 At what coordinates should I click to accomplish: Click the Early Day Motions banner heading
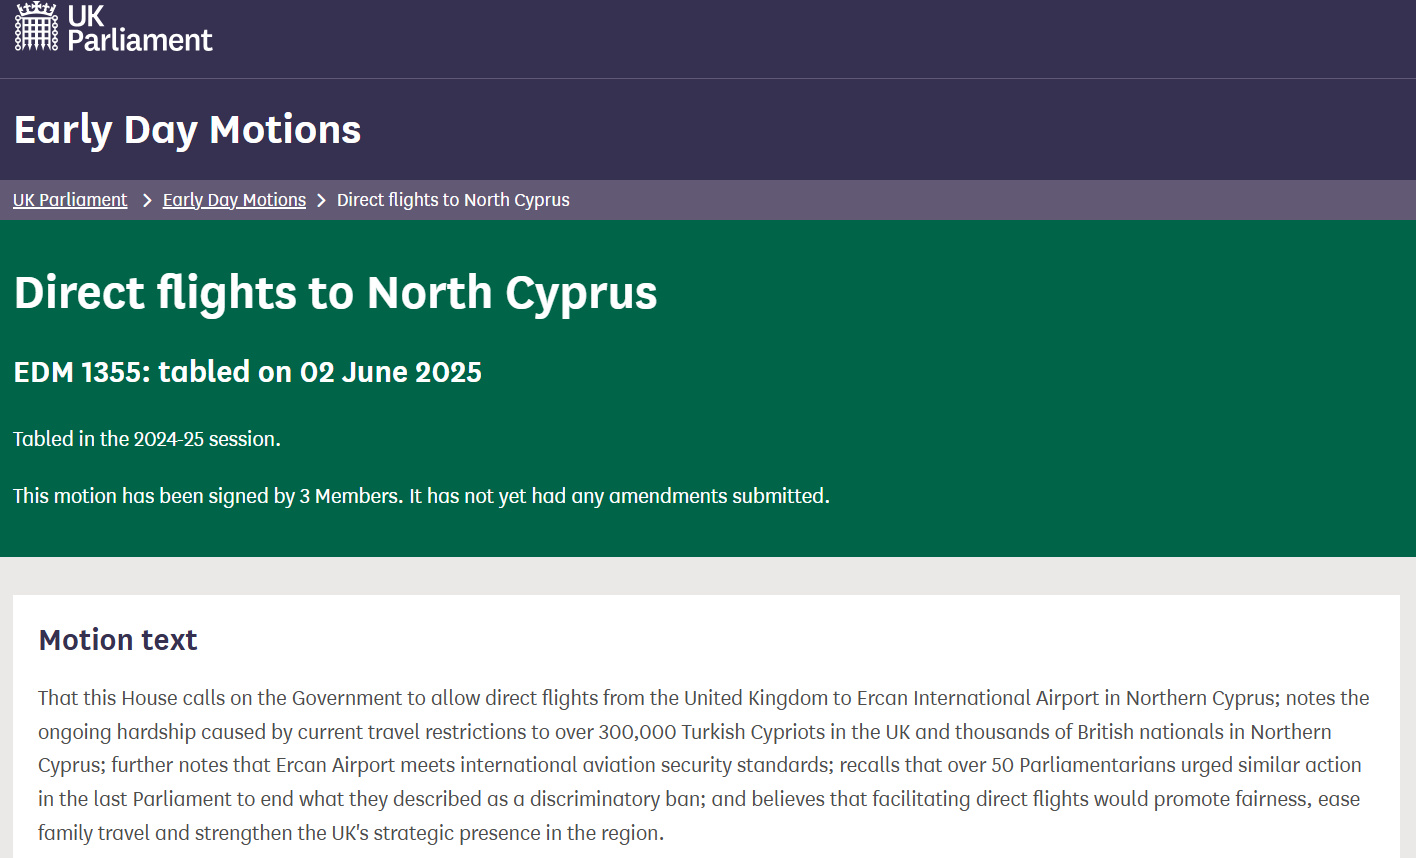[x=187, y=130]
